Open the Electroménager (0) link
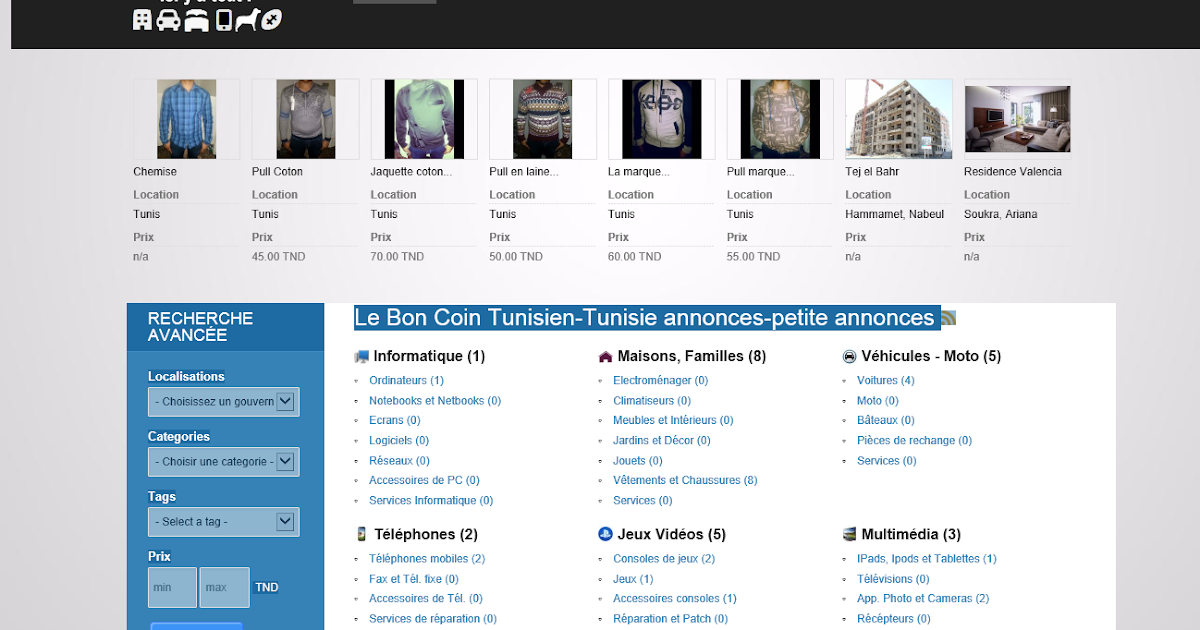Screen dimensions: 1200x630 tap(661, 380)
